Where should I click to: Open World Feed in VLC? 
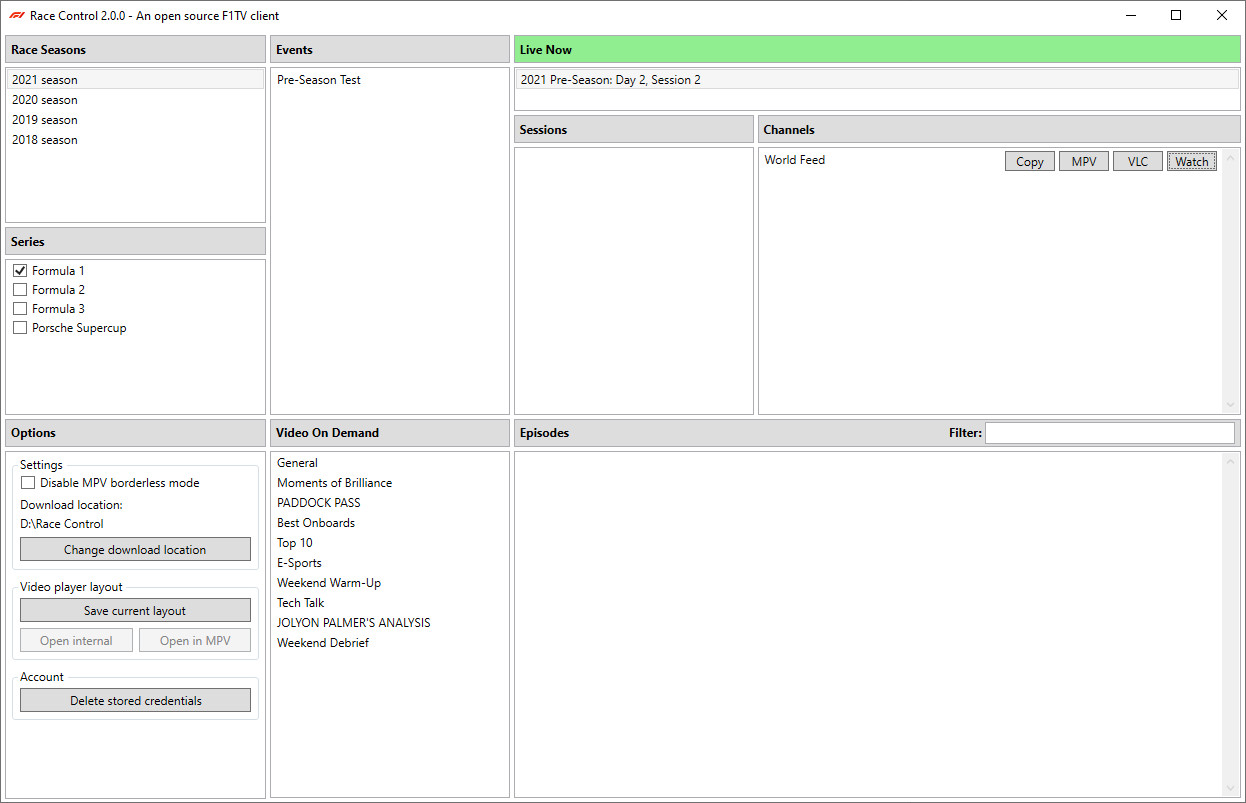click(1138, 162)
